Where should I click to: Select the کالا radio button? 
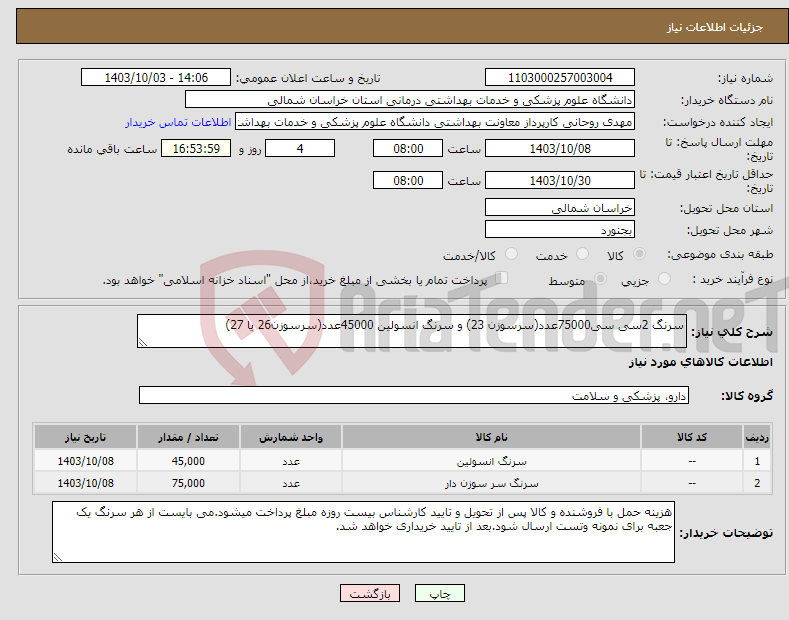640,254
